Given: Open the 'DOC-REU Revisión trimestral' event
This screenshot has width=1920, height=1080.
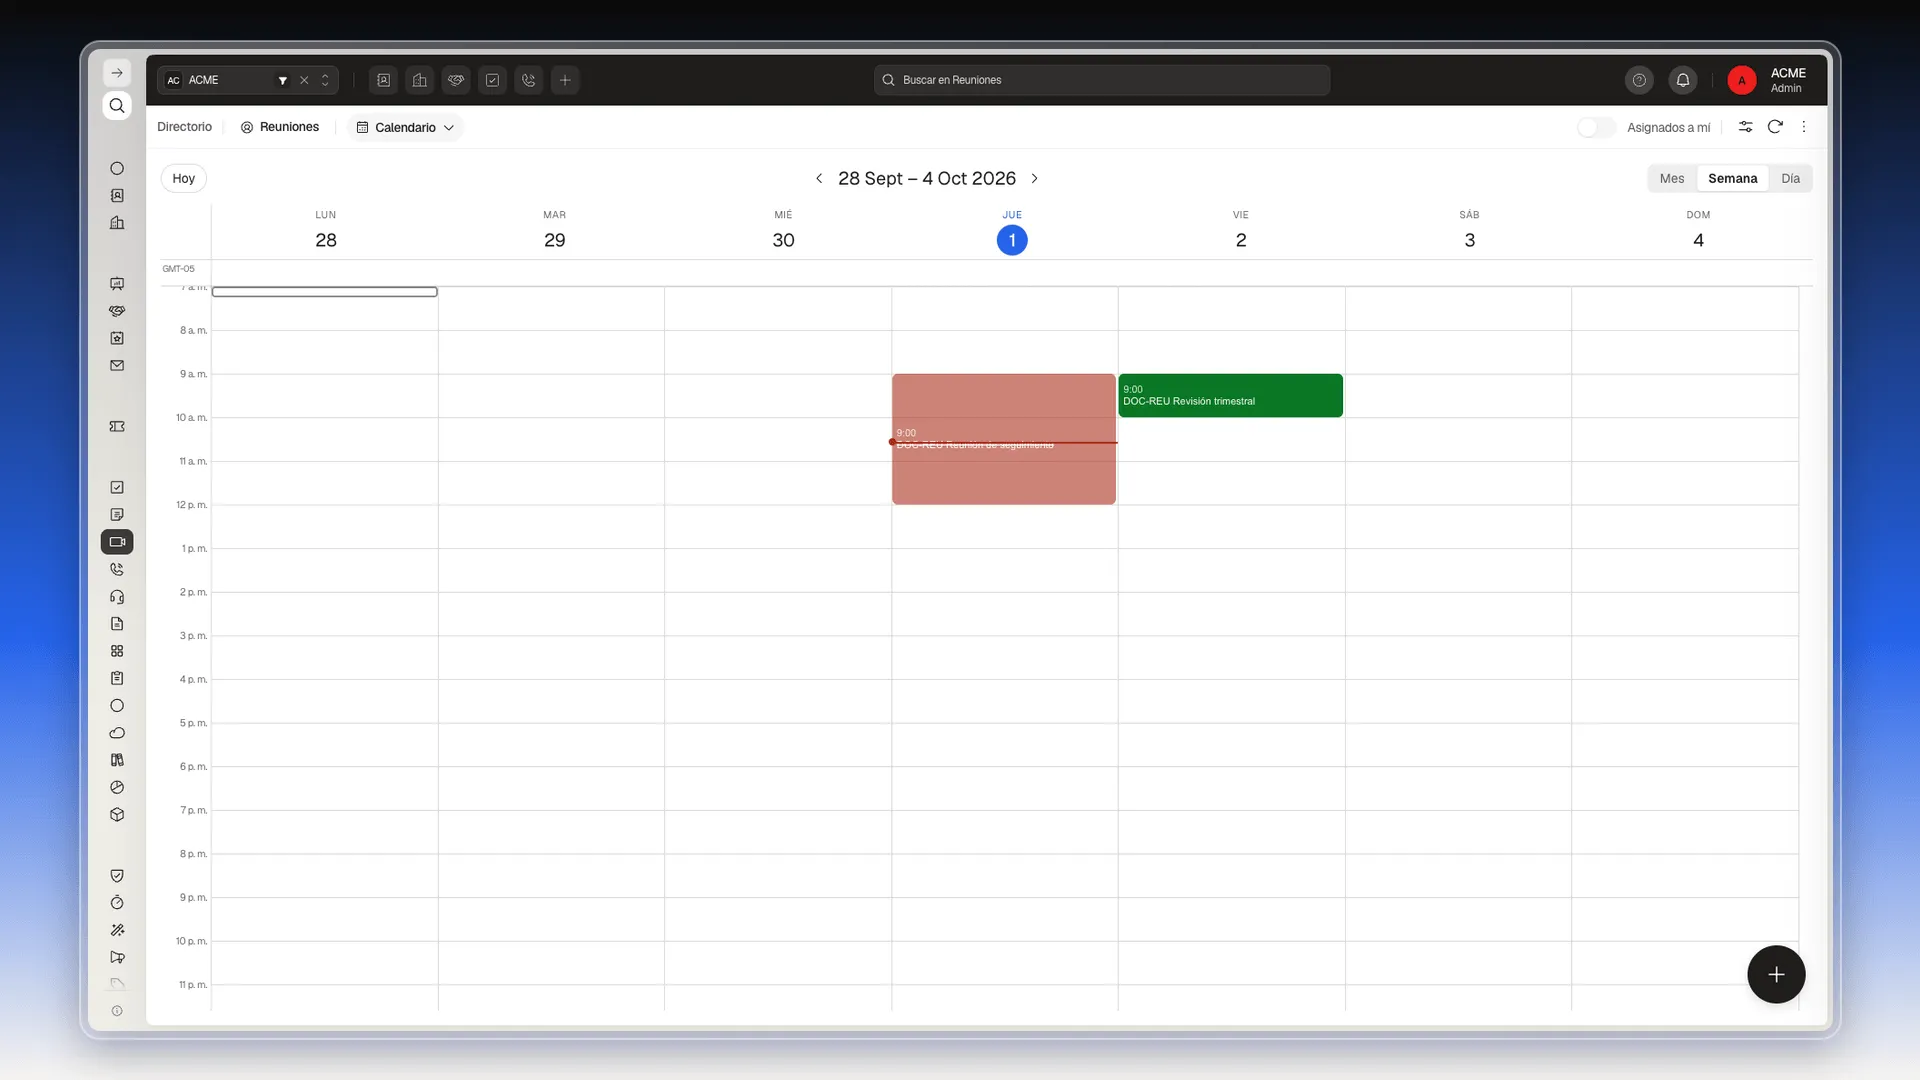Looking at the screenshot, I should (x=1230, y=395).
